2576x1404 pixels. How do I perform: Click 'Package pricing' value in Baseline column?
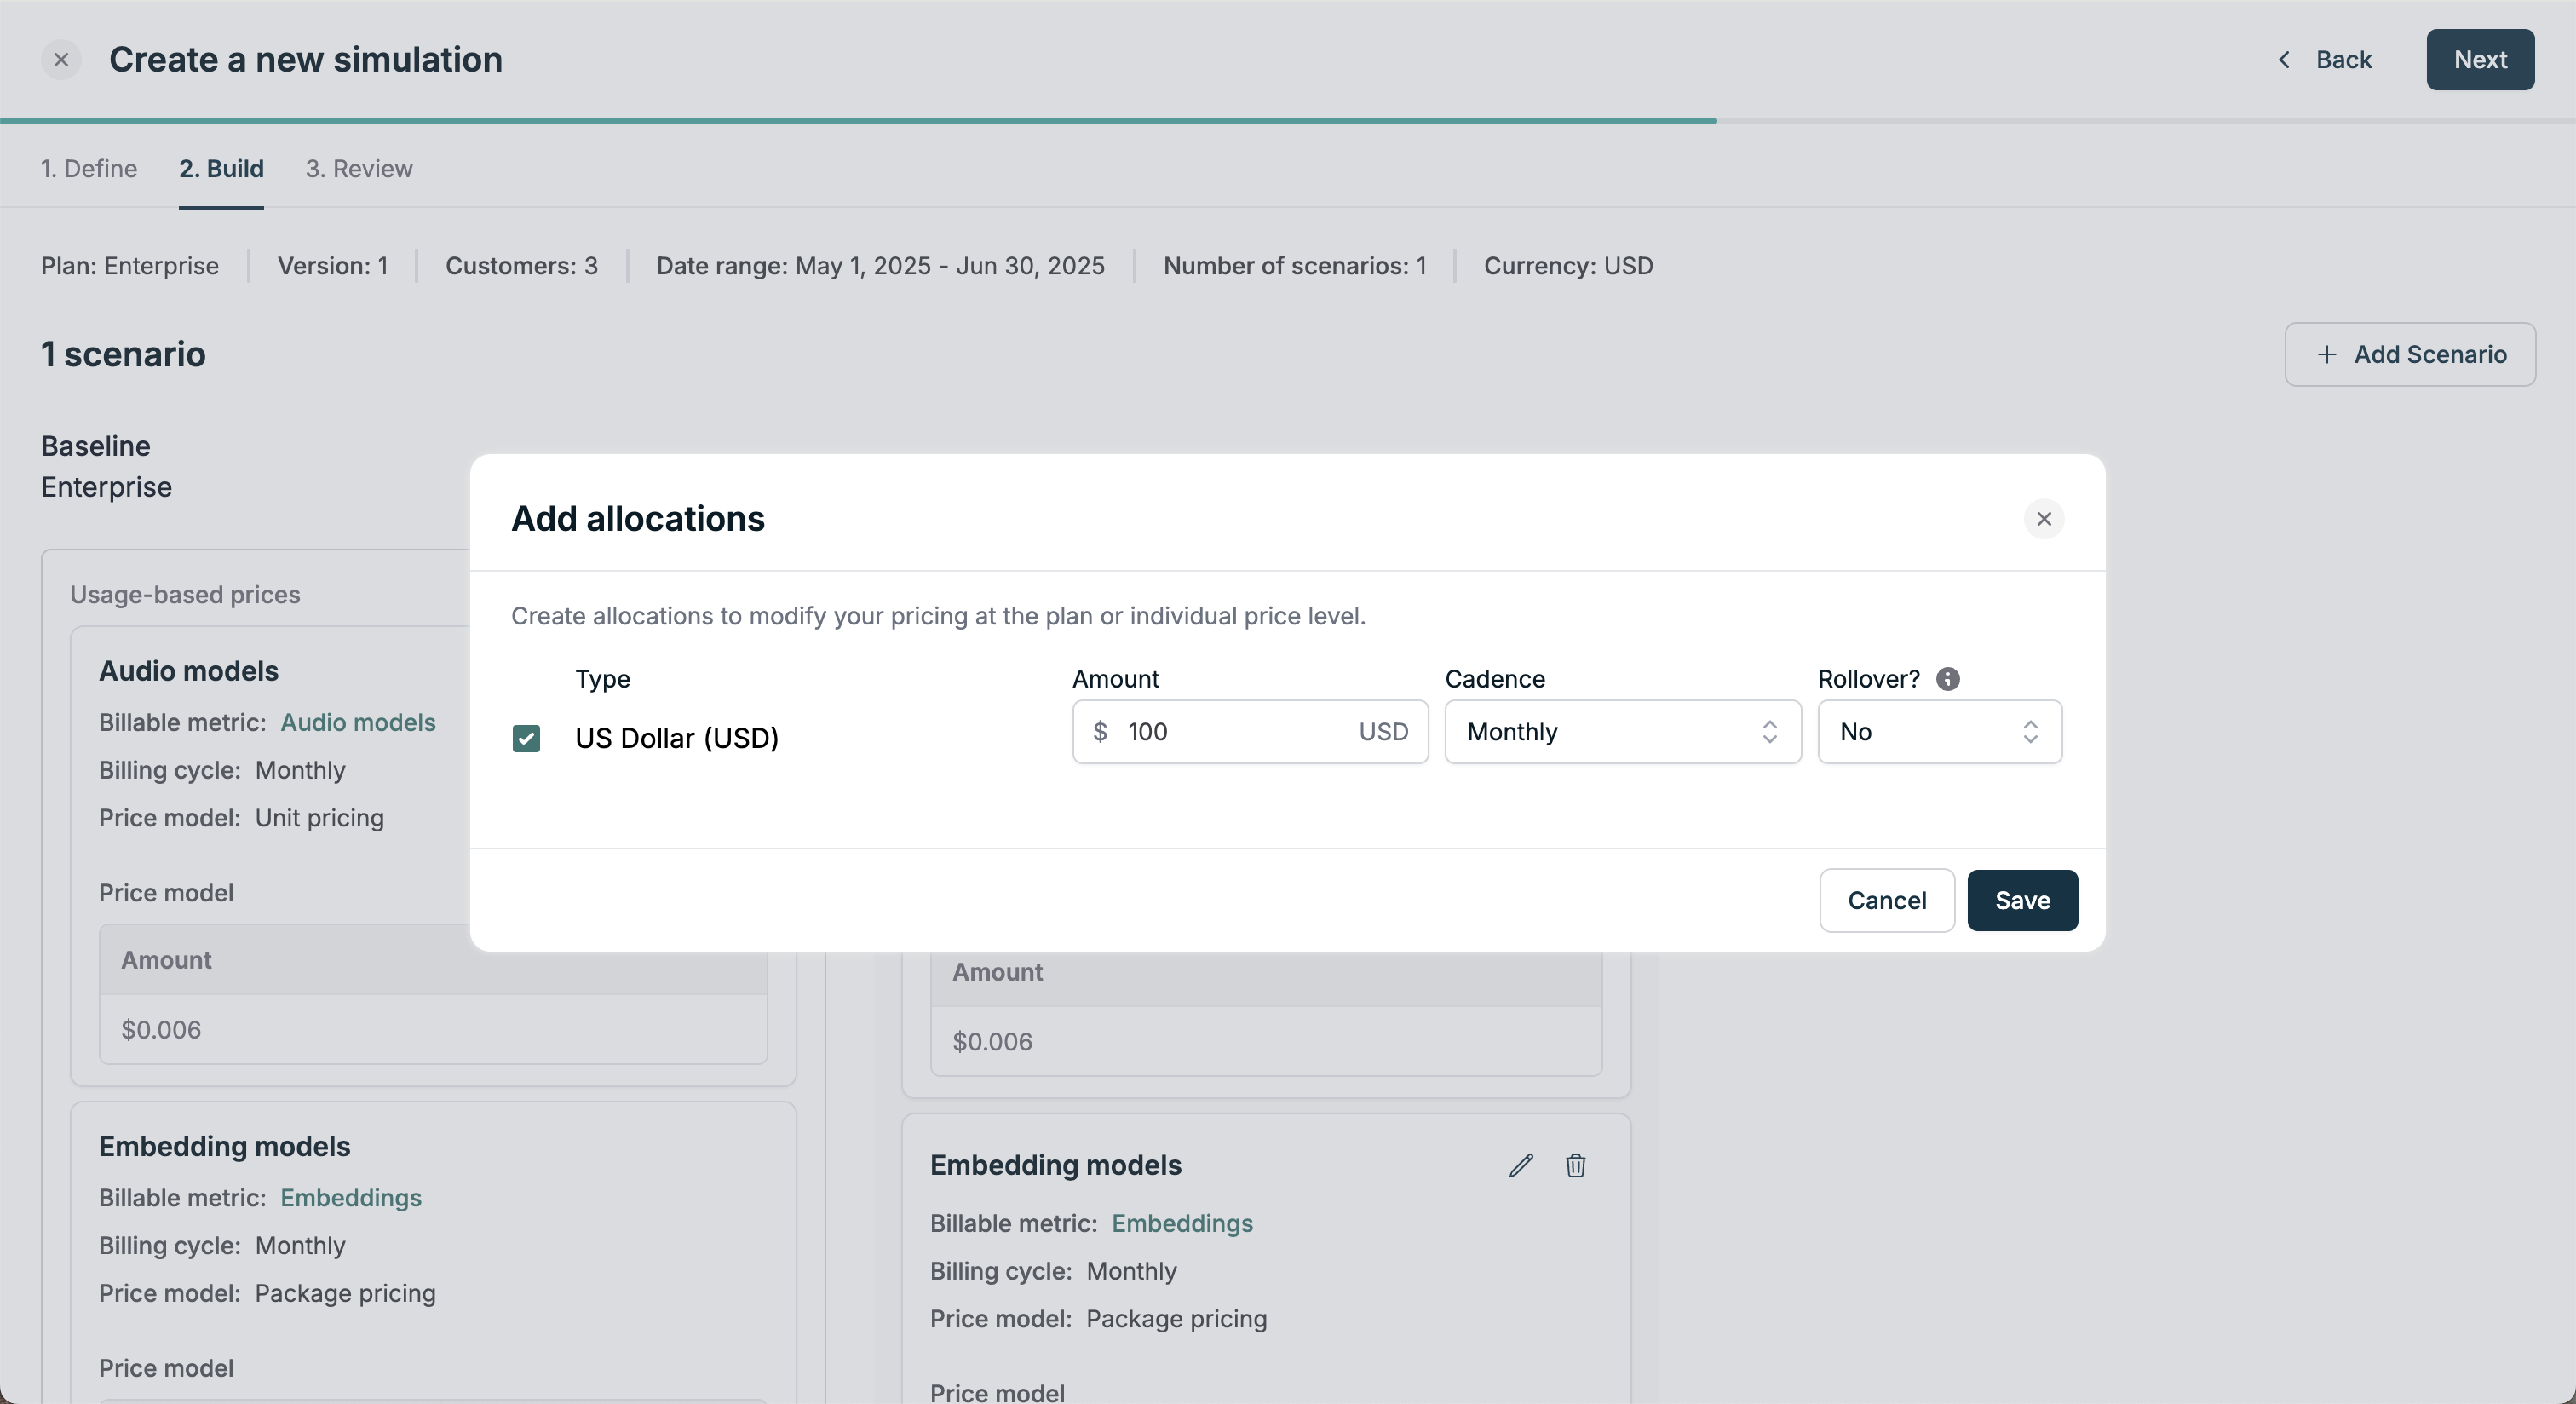click(x=345, y=1293)
